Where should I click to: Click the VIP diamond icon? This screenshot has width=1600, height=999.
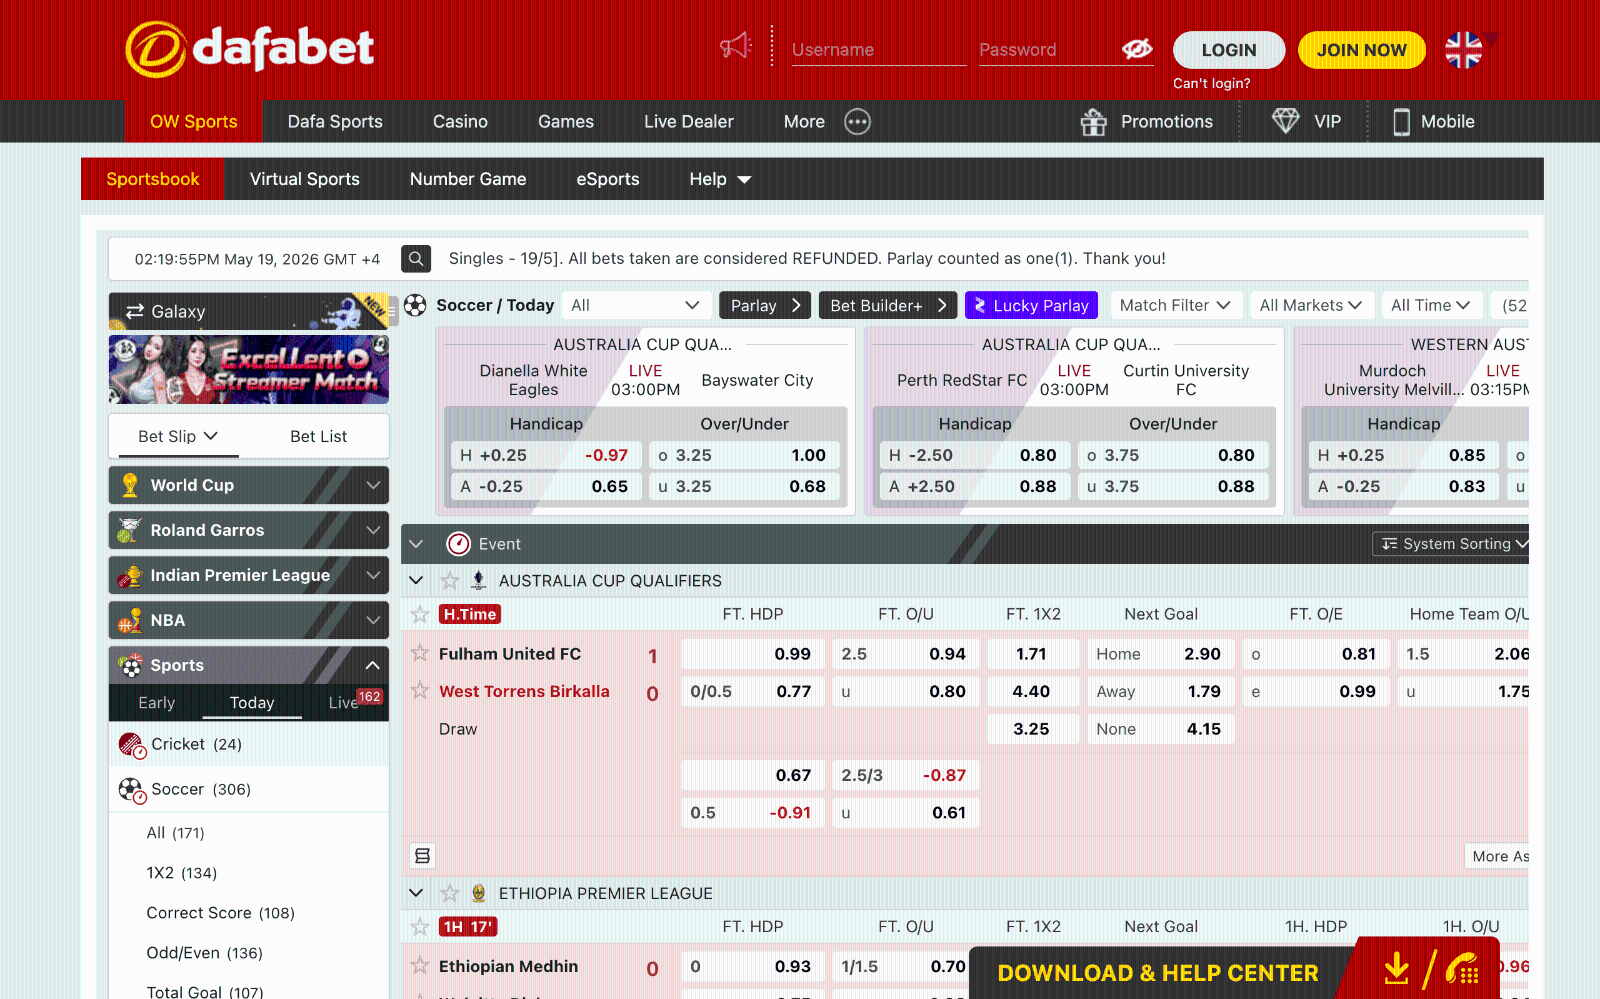pyautogui.click(x=1286, y=121)
